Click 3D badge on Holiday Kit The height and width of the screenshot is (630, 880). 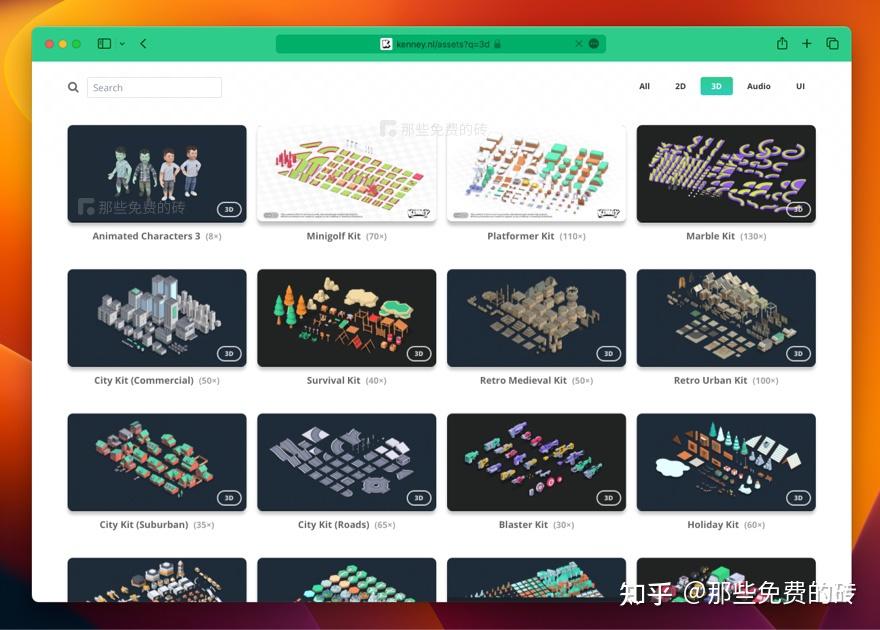(x=798, y=498)
